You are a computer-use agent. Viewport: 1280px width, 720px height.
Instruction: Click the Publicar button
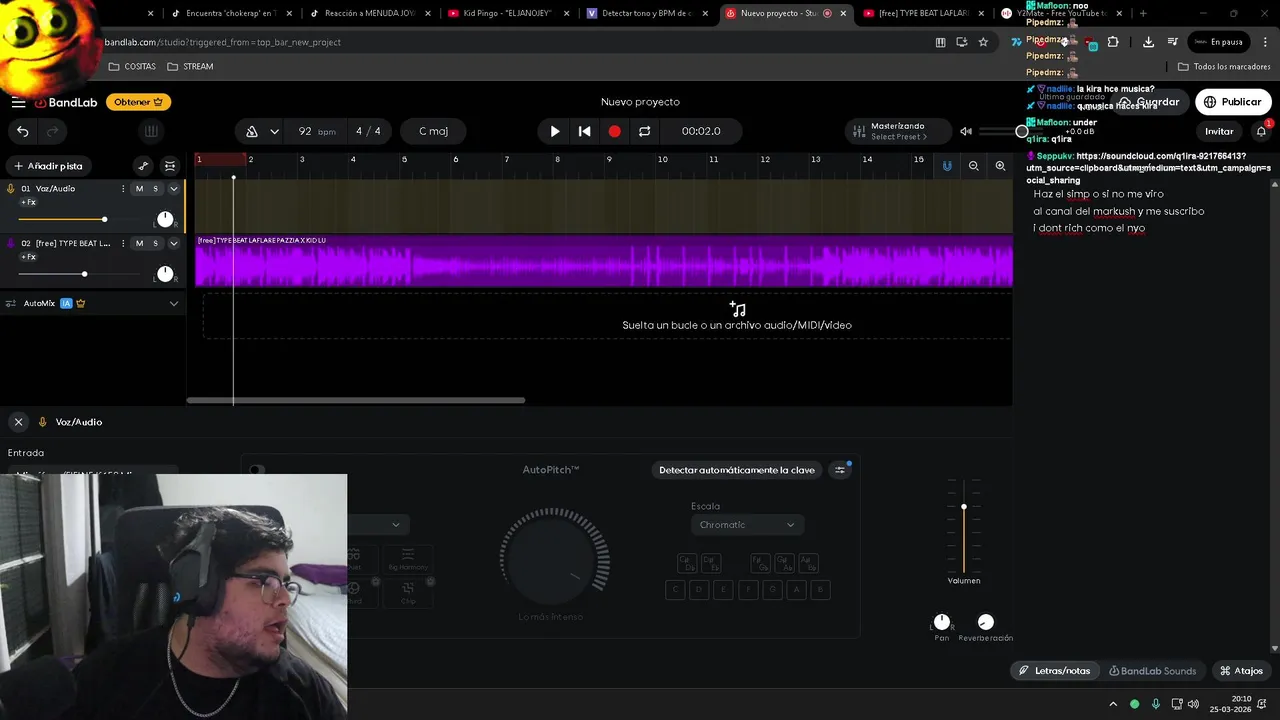point(1232,102)
